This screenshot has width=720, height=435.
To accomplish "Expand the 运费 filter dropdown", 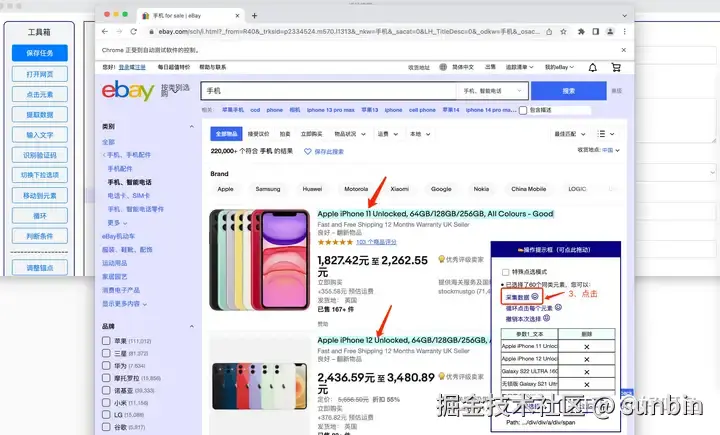I will (388, 134).
